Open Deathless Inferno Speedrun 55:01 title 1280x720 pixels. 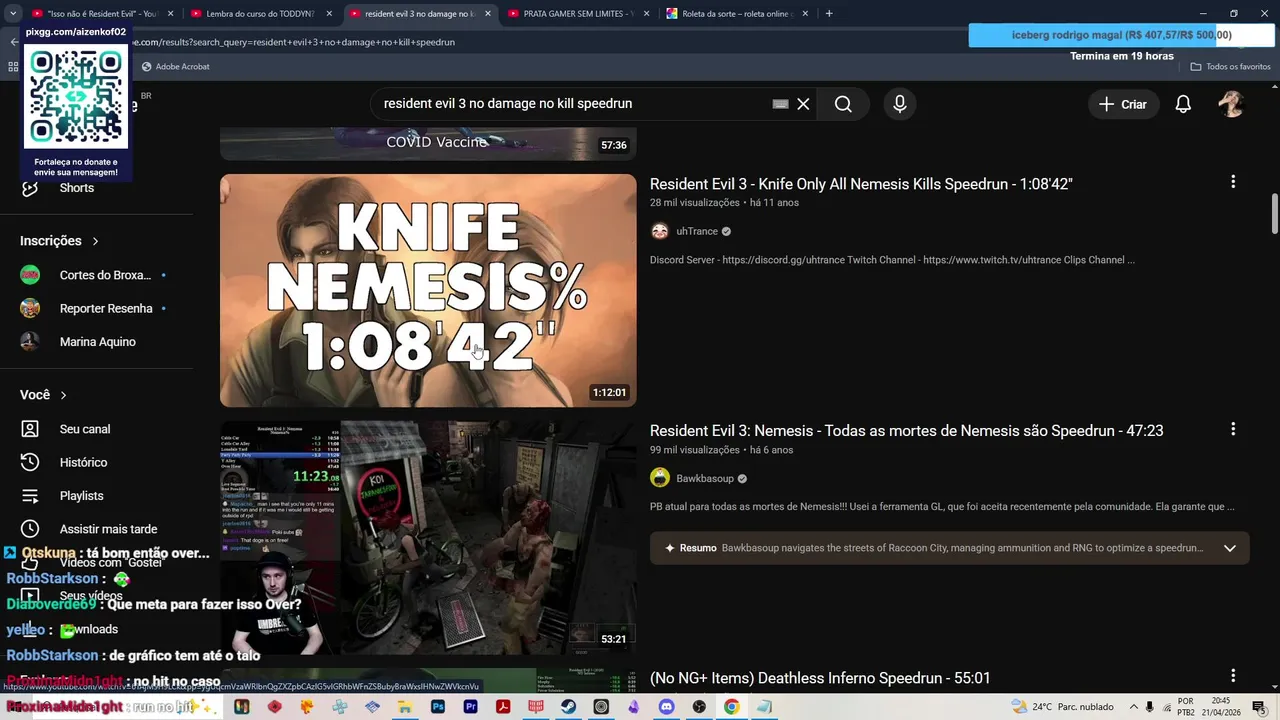[x=820, y=678]
